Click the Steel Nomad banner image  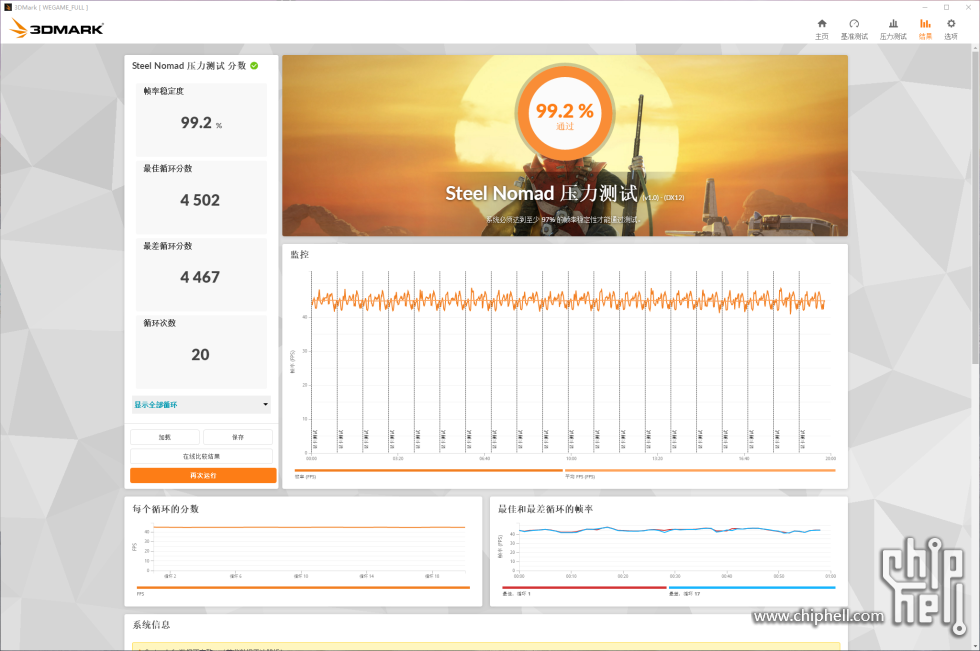click(x=565, y=146)
